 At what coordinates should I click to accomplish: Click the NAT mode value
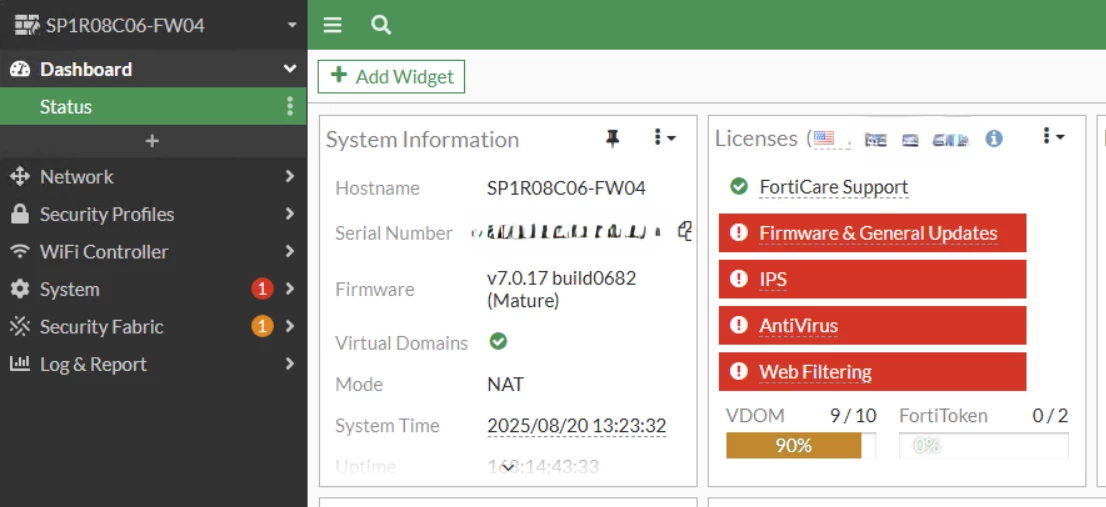[x=506, y=384]
